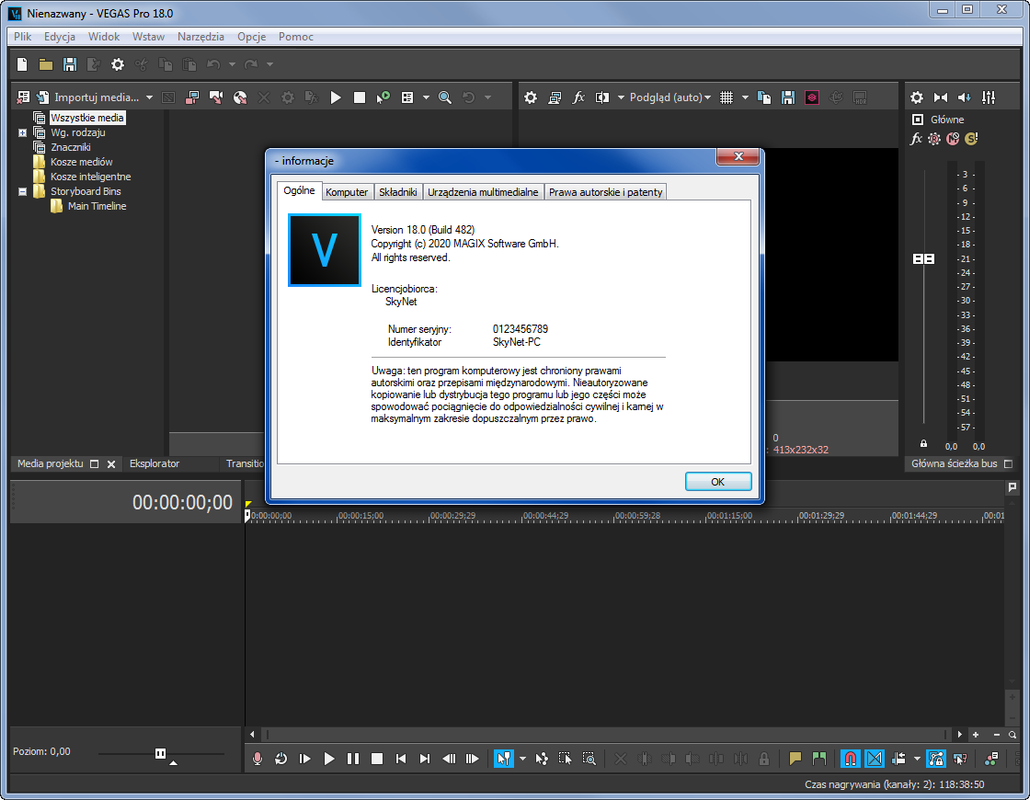Switch to the Składniki tab
1030x800 pixels.
(398, 192)
